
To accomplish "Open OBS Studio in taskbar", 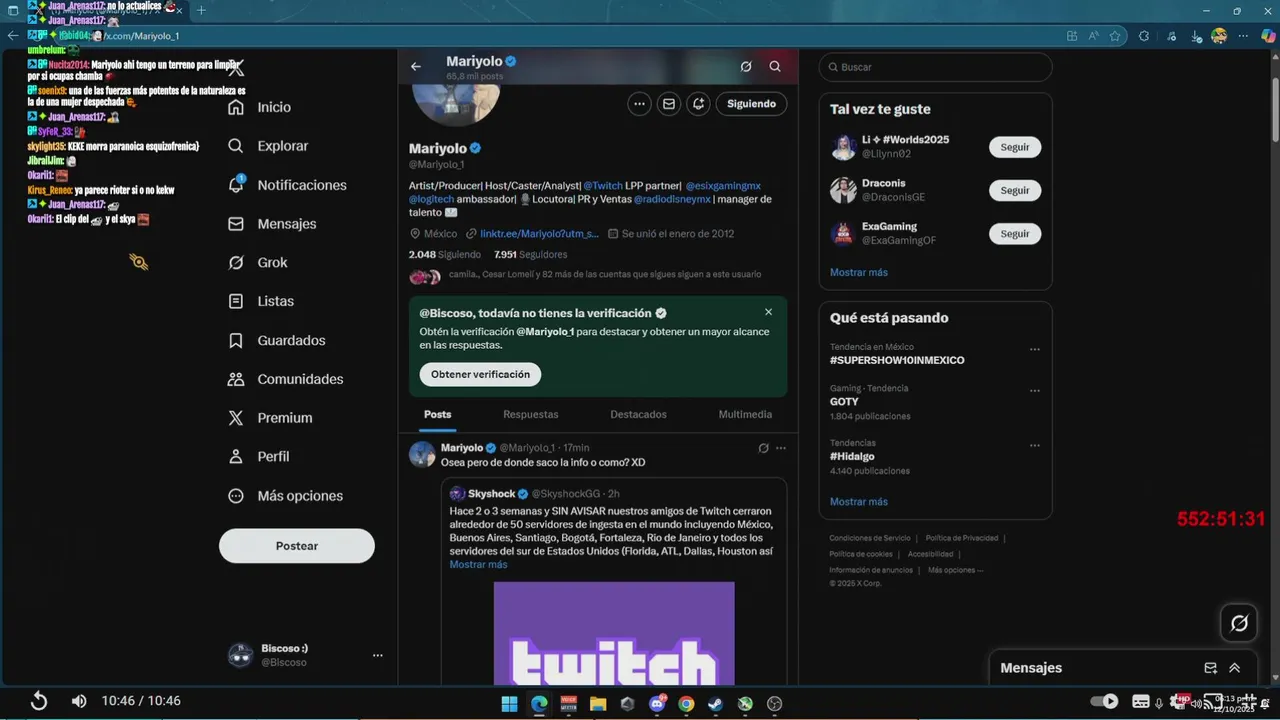I will 774,703.
